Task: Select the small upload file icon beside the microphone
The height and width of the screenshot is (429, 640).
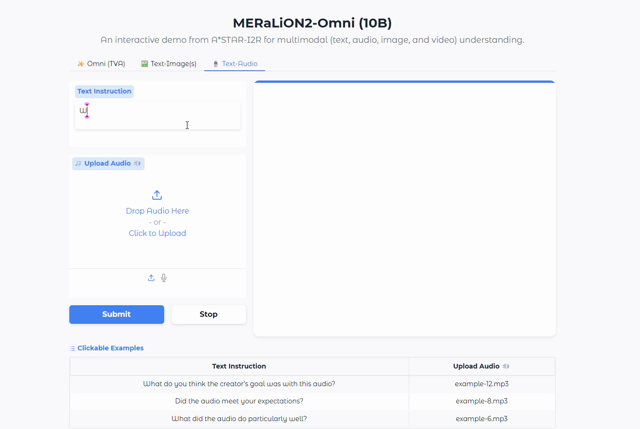Action: (x=151, y=278)
